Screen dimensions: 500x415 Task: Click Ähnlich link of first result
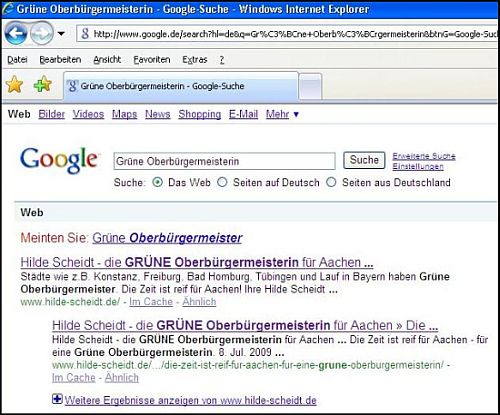199,302
